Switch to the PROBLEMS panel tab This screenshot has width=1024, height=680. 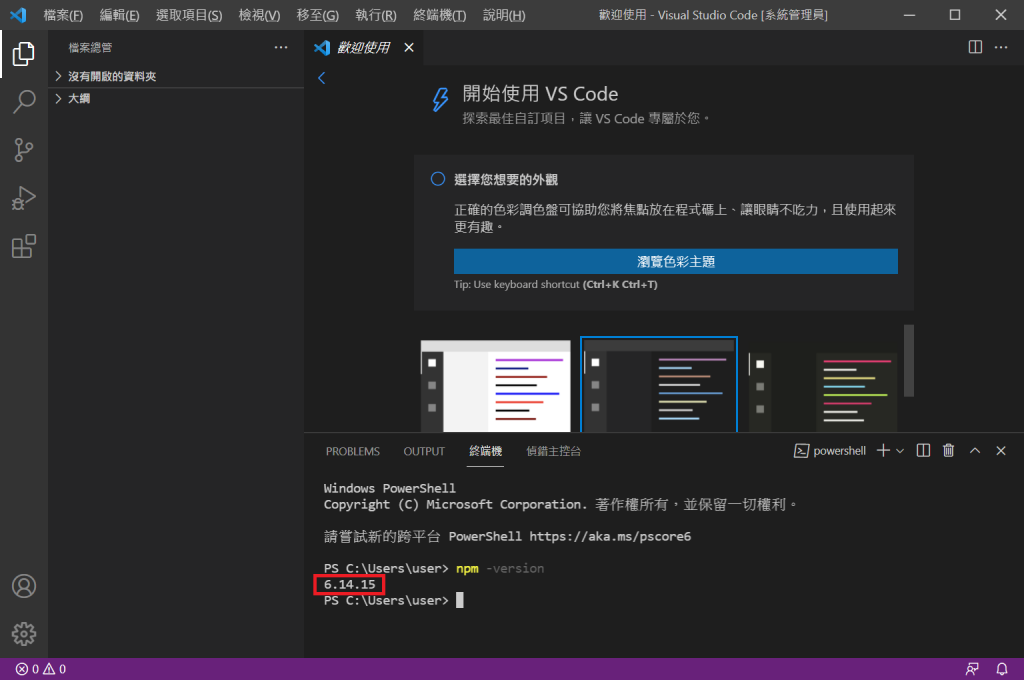point(353,451)
